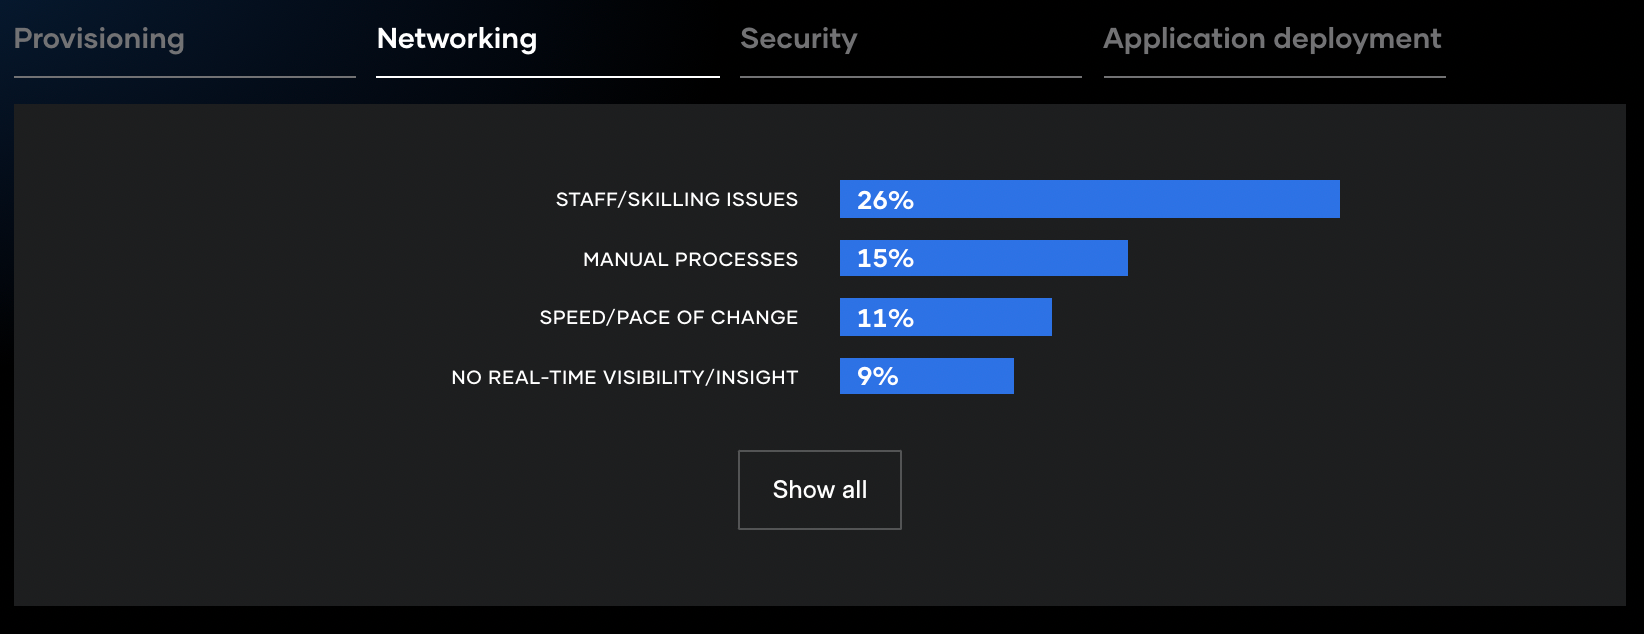Select the MANUAL PROCESSES label
This screenshot has width=1644, height=634.
point(691,259)
